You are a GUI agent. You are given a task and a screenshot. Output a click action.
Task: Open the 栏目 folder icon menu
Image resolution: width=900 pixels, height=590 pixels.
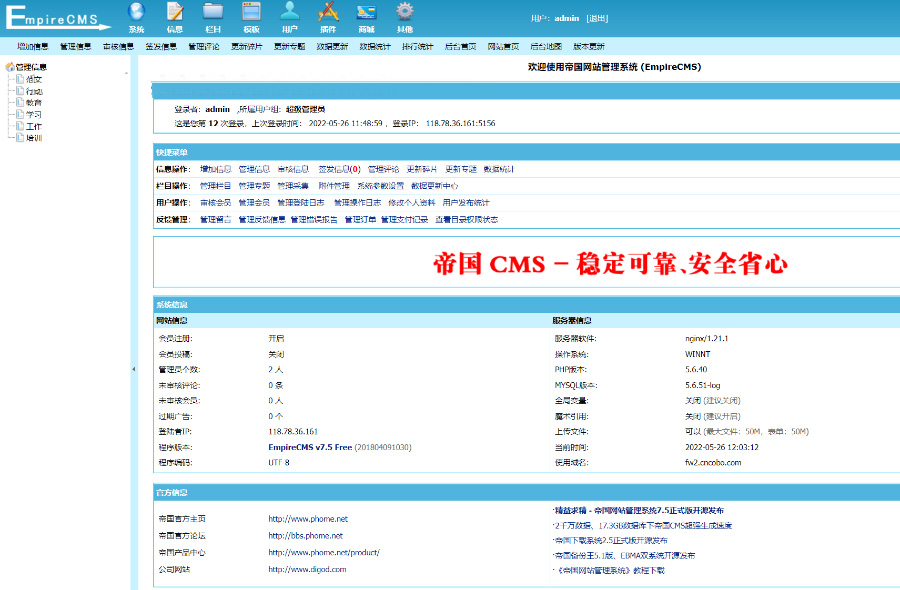point(213,17)
